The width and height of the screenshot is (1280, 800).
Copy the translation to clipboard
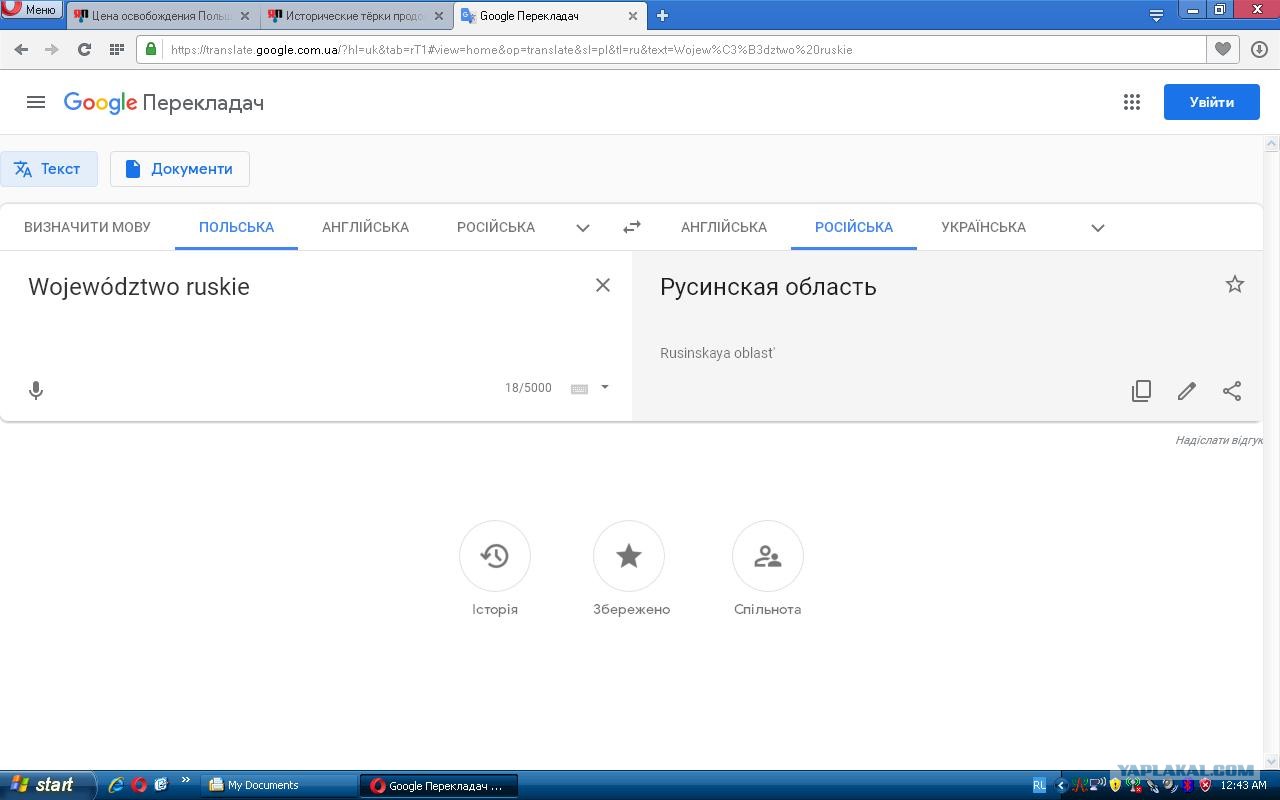1141,391
